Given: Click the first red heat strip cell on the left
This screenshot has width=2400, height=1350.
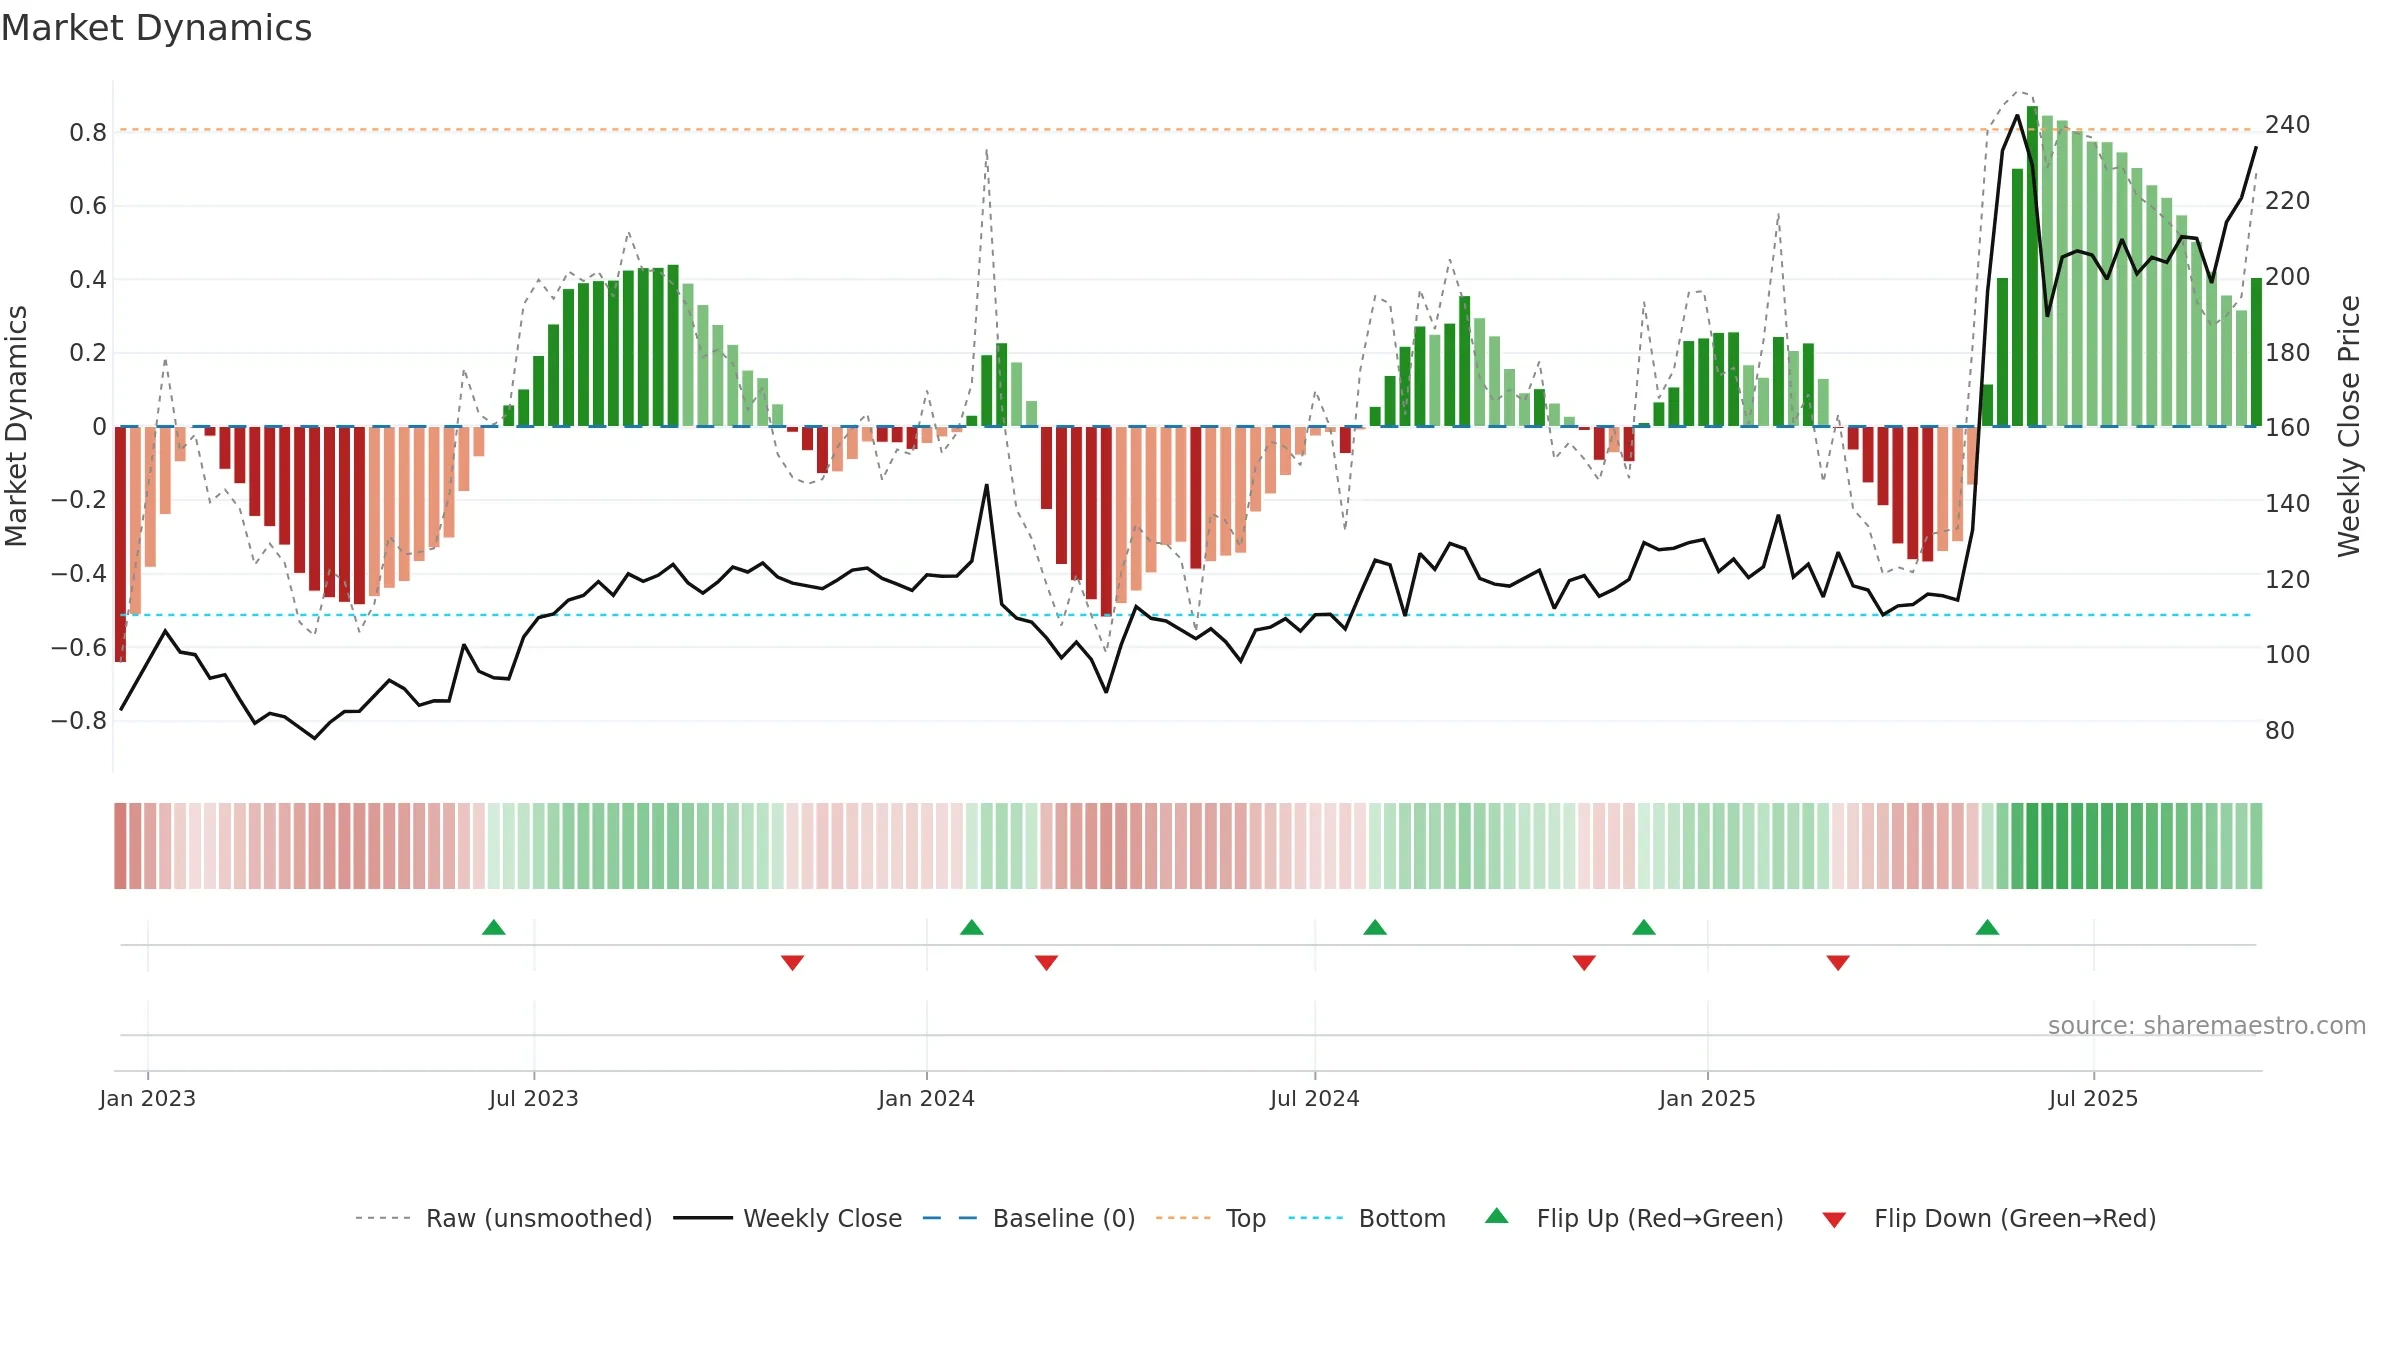Looking at the screenshot, I should (120, 846).
